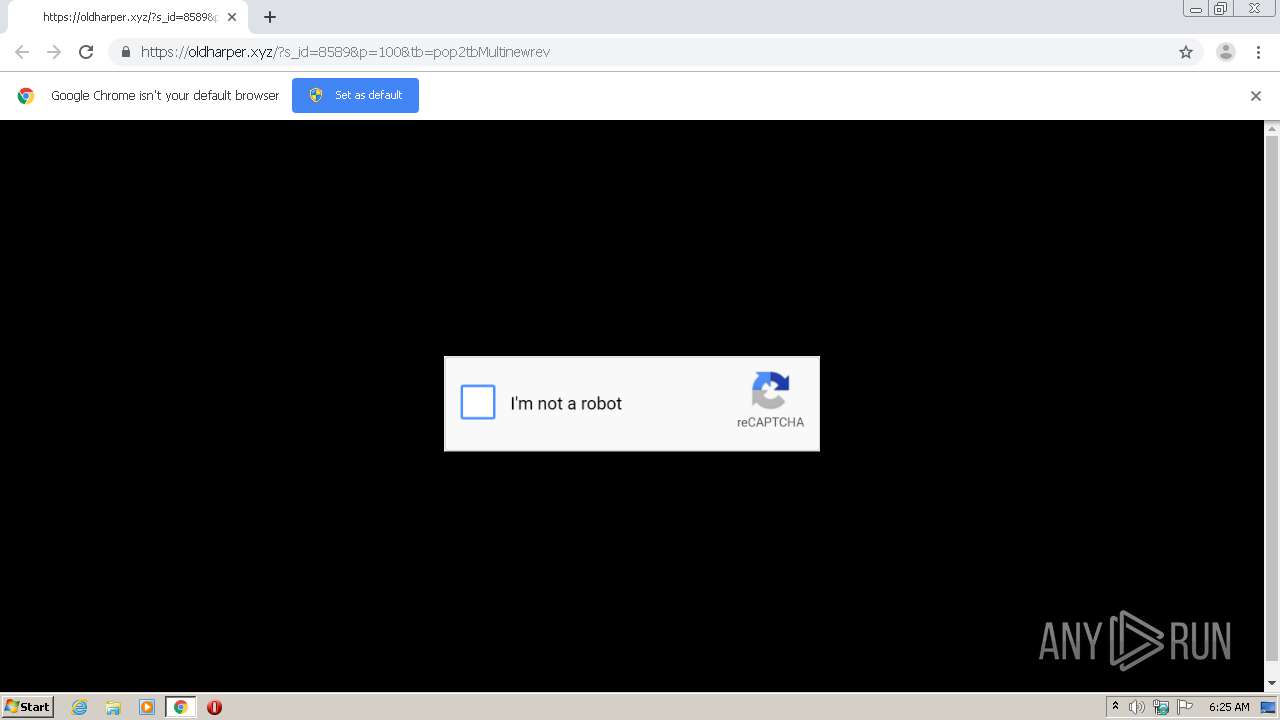Show hidden system tray icons
The height and width of the screenshot is (720, 1280).
[x=1115, y=707]
